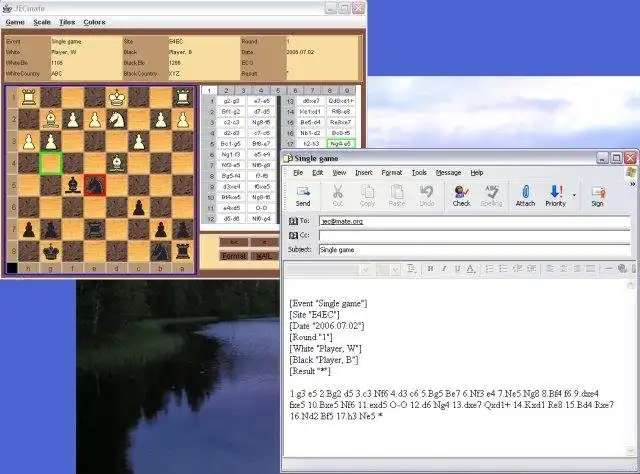Click the Check names icon
The height and width of the screenshot is (474, 640).
pyautogui.click(x=461, y=191)
